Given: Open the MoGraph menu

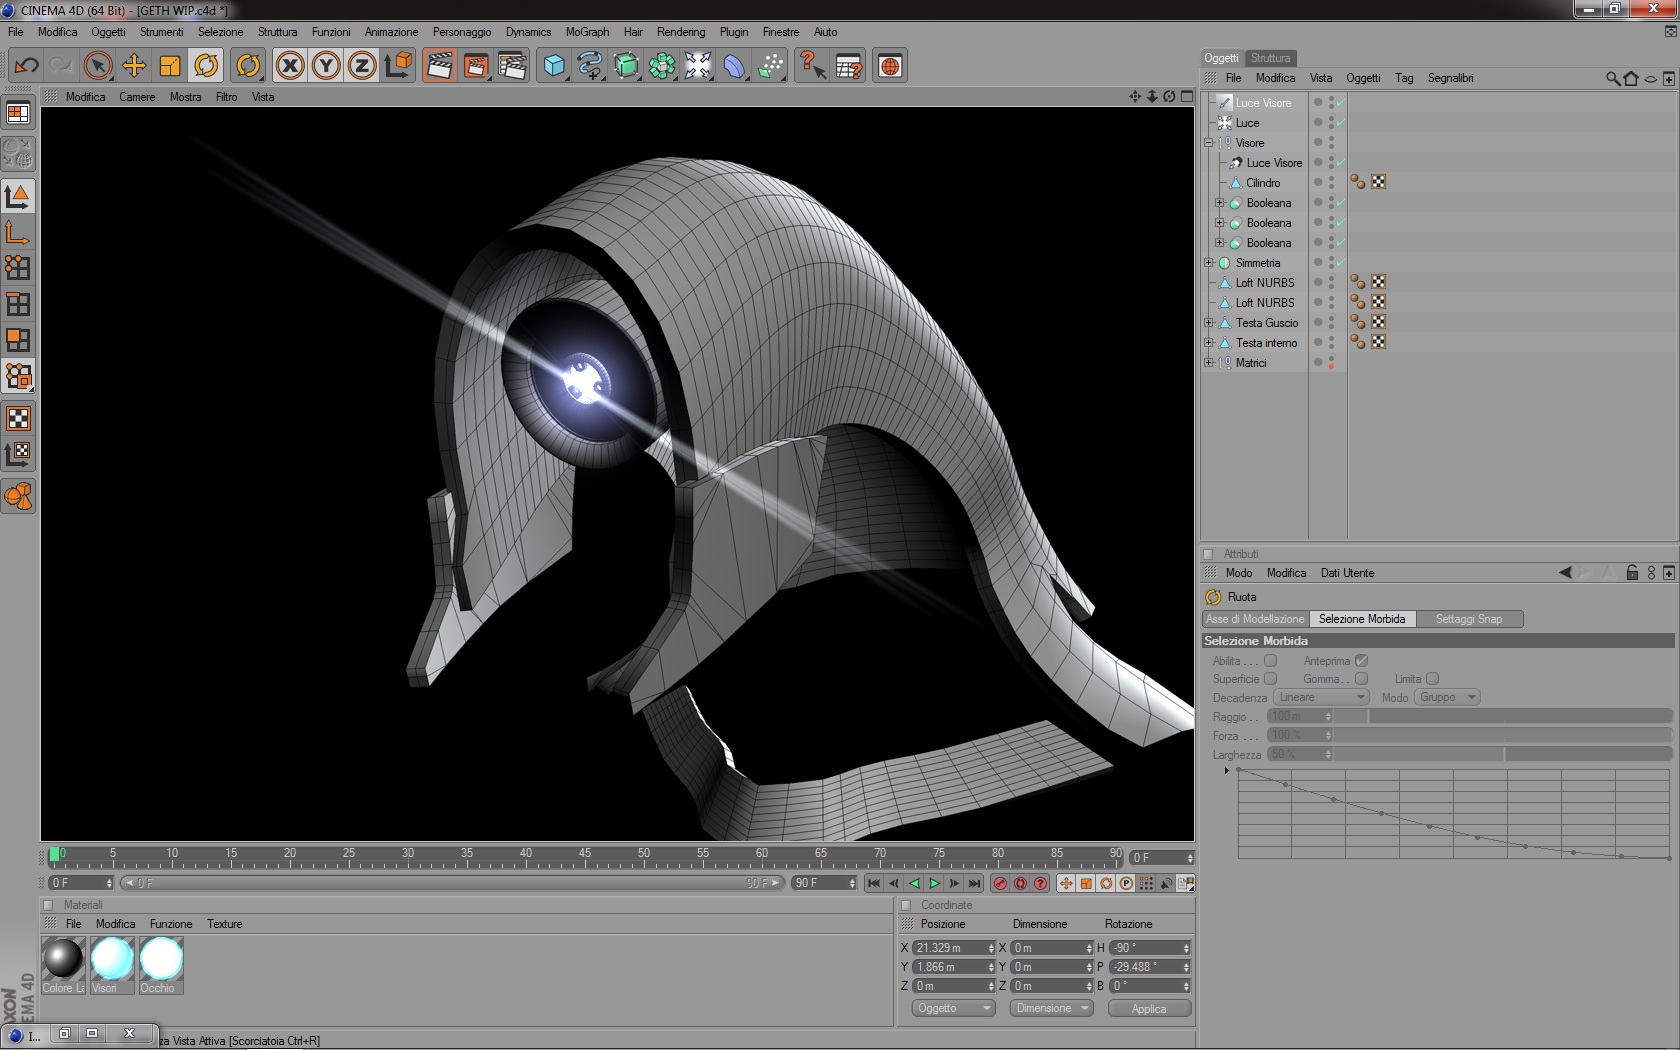Looking at the screenshot, I should 587,32.
